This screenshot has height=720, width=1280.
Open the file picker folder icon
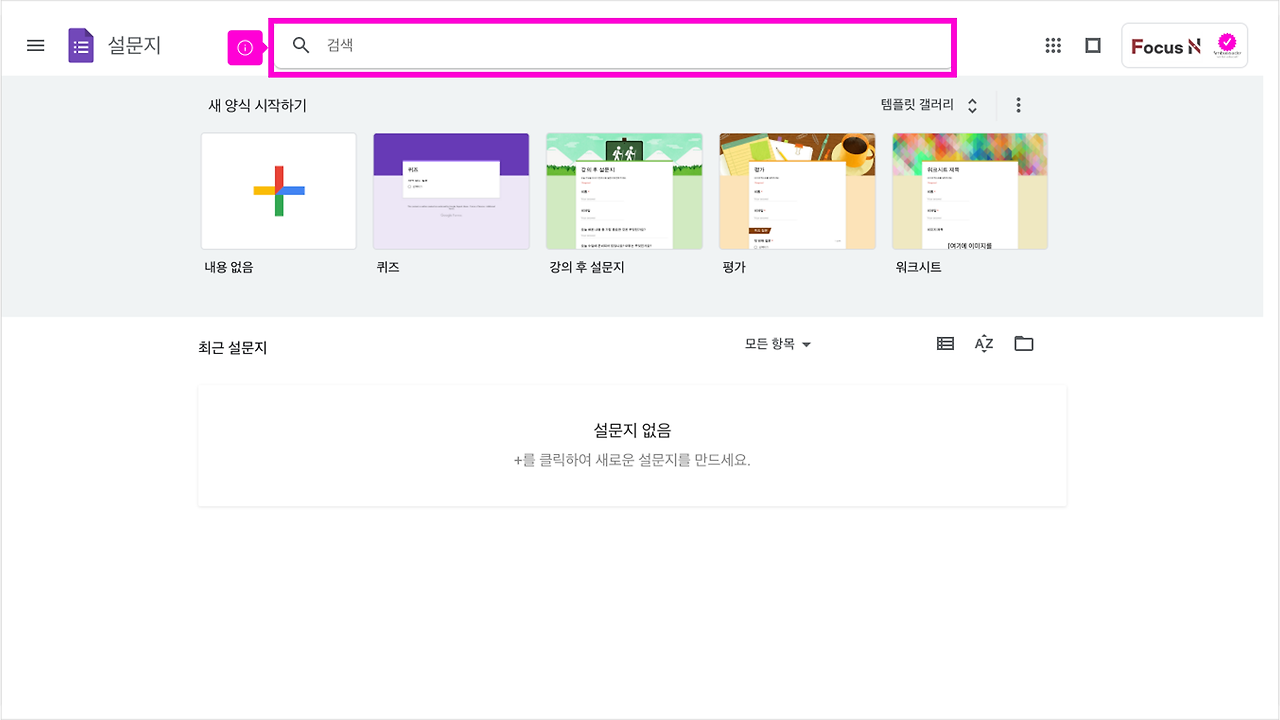coord(1023,343)
